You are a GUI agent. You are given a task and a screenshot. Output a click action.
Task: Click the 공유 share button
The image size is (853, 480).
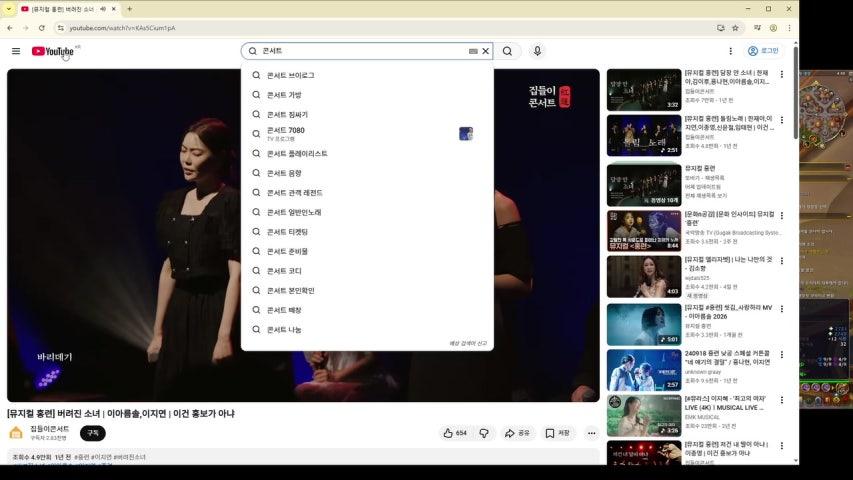(517, 433)
